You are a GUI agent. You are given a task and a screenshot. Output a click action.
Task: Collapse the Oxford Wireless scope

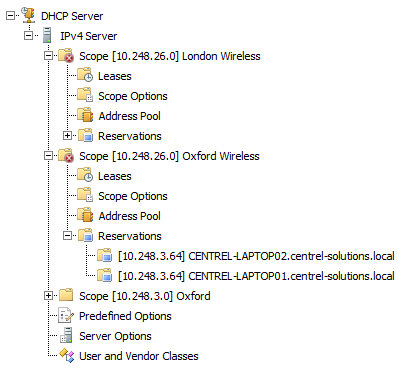tap(48, 155)
